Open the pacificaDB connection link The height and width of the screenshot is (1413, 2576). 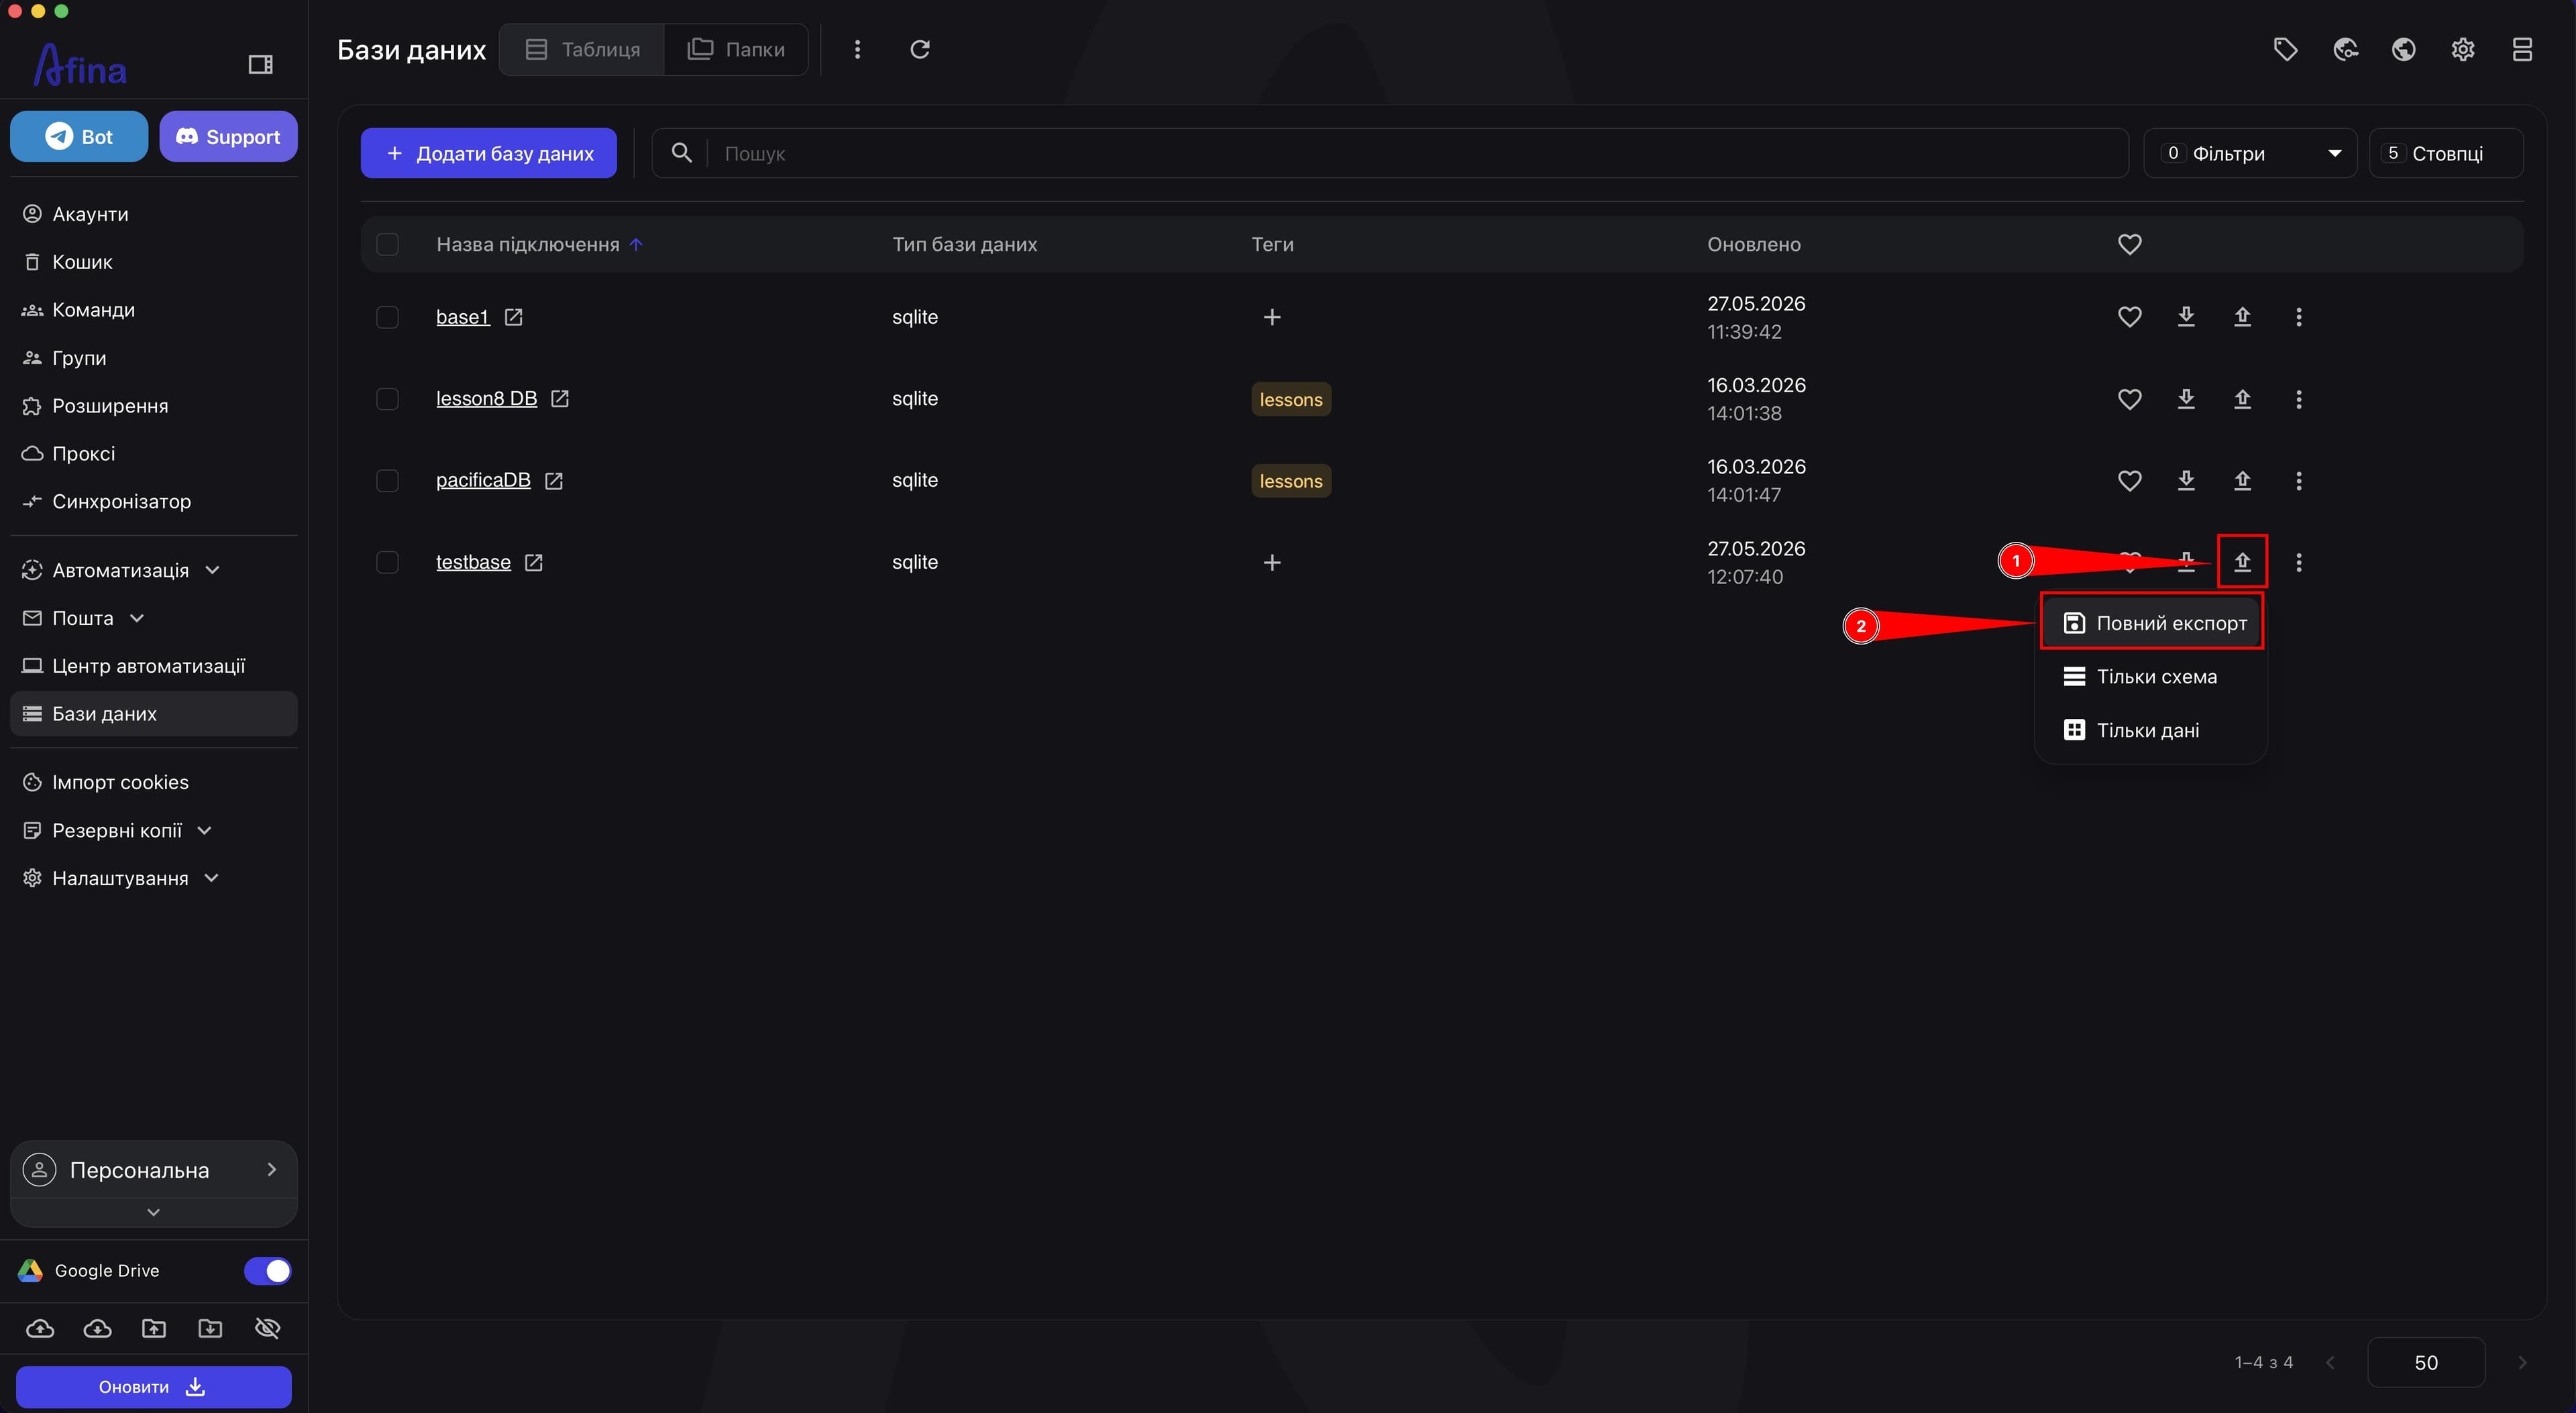pyautogui.click(x=483, y=481)
